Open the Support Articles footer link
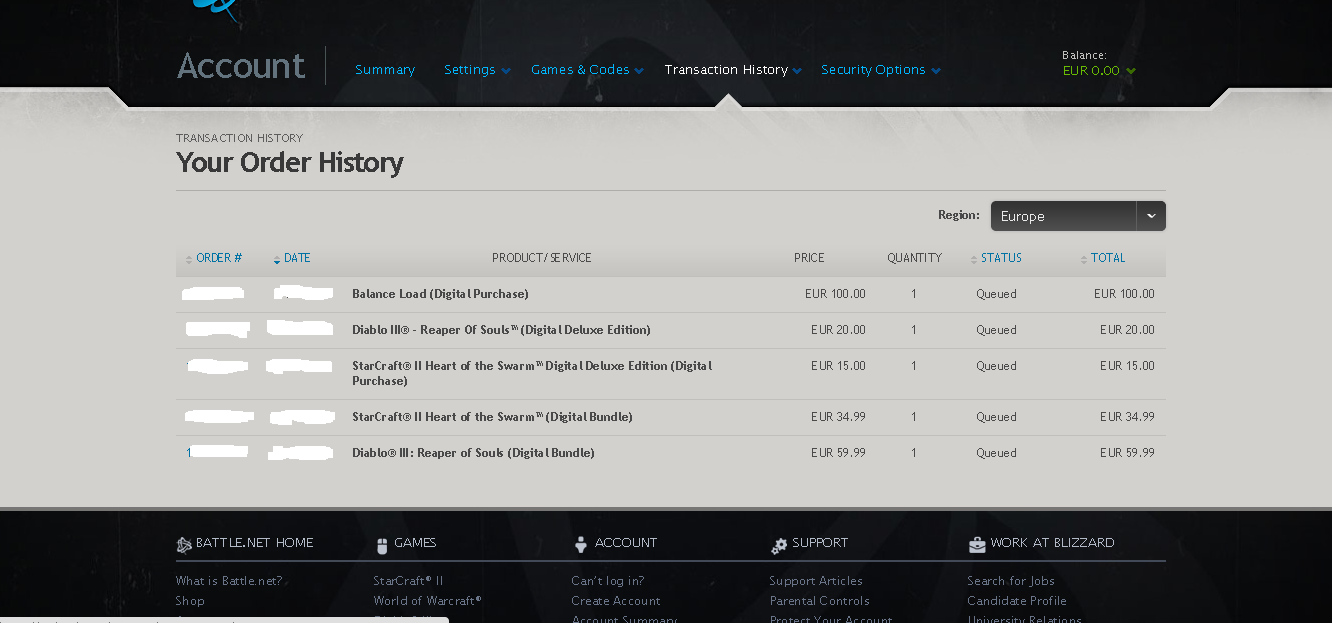Screen dimensions: 1332x623 pos(816,581)
